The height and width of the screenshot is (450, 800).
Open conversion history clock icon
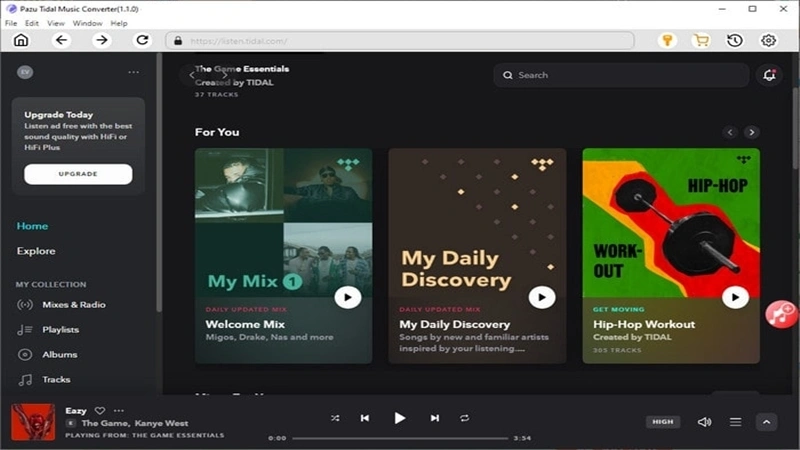pos(735,40)
